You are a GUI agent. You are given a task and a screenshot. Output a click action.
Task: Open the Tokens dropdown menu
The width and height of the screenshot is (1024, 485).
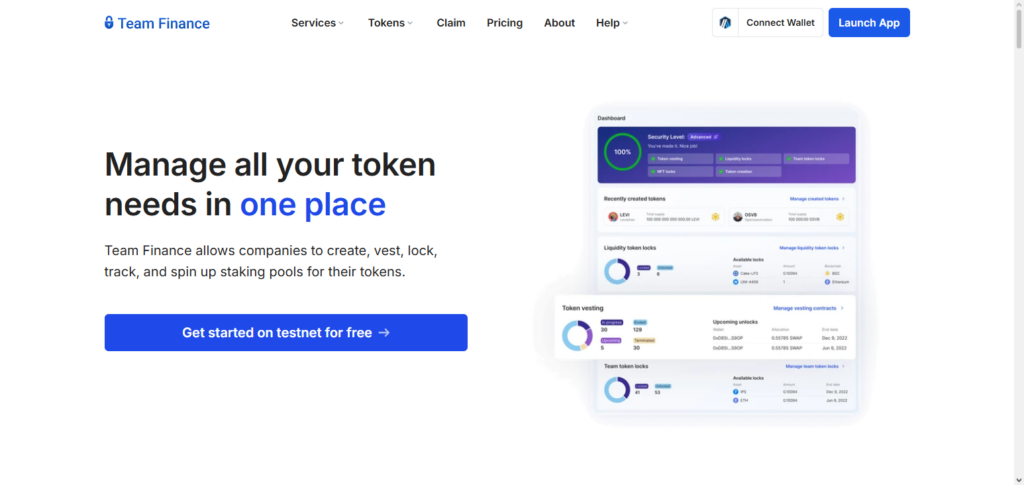tap(390, 23)
